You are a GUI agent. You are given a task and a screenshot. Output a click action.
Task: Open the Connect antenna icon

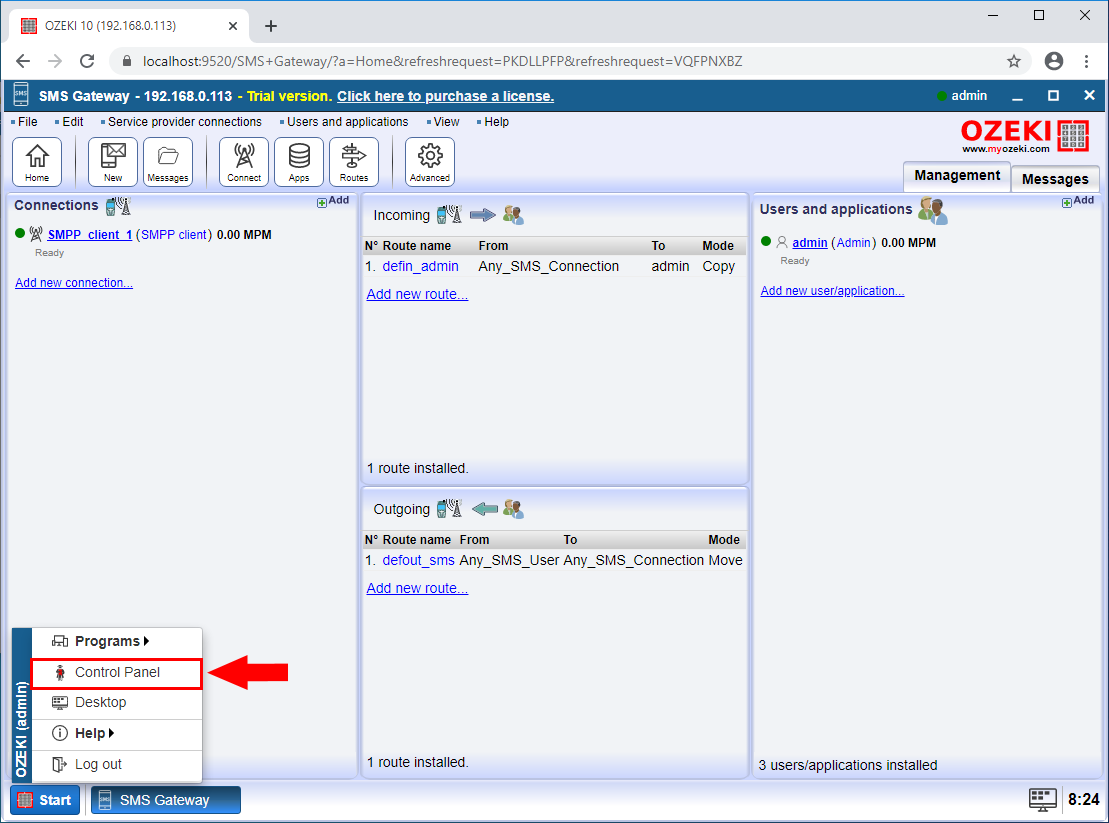click(x=243, y=160)
